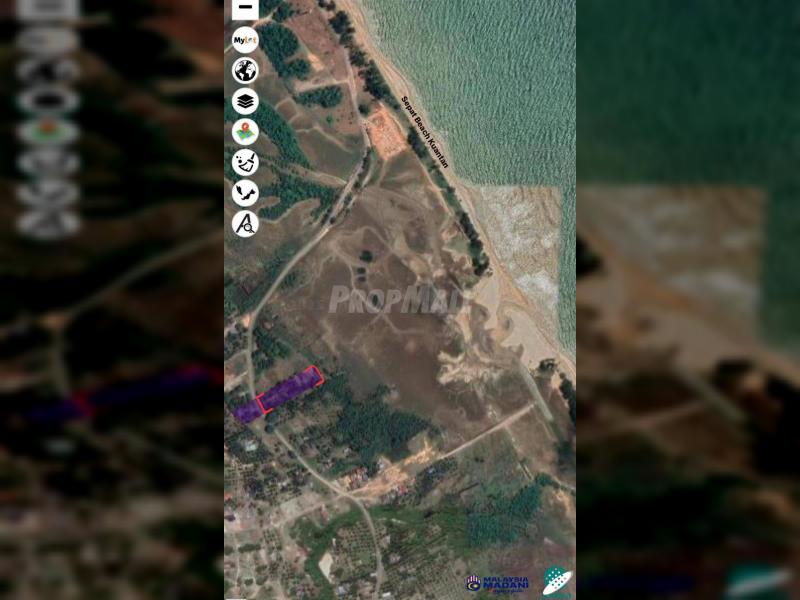Click dense tree cluster right of highlighted lot
This screenshot has width=800, height=600.
coord(380,425)
